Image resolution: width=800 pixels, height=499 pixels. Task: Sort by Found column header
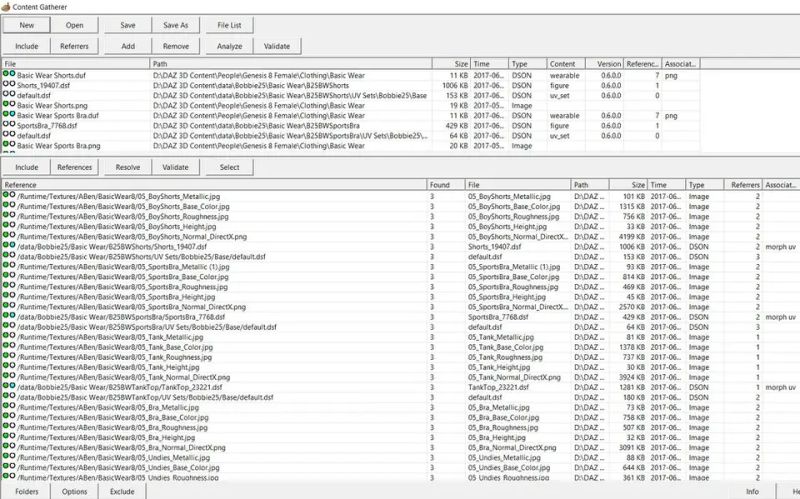(x=446, y=185)
